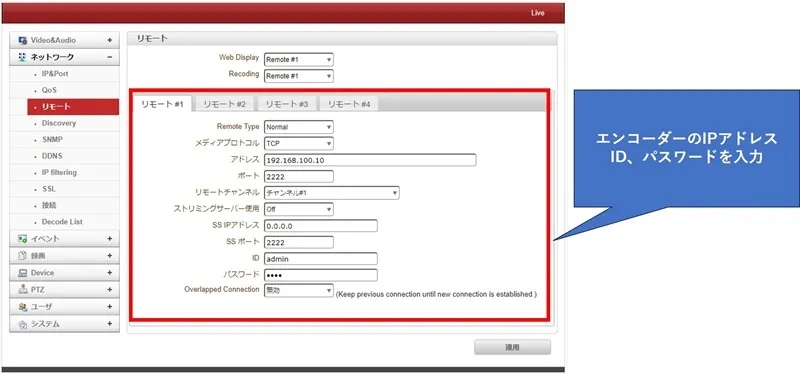Click the ネットワーク network icon

click(x=22, y=57)
